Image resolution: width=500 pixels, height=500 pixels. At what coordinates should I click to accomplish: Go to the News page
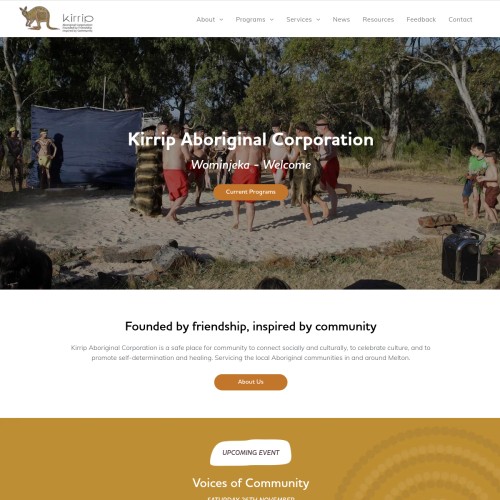tap(341, 20)
